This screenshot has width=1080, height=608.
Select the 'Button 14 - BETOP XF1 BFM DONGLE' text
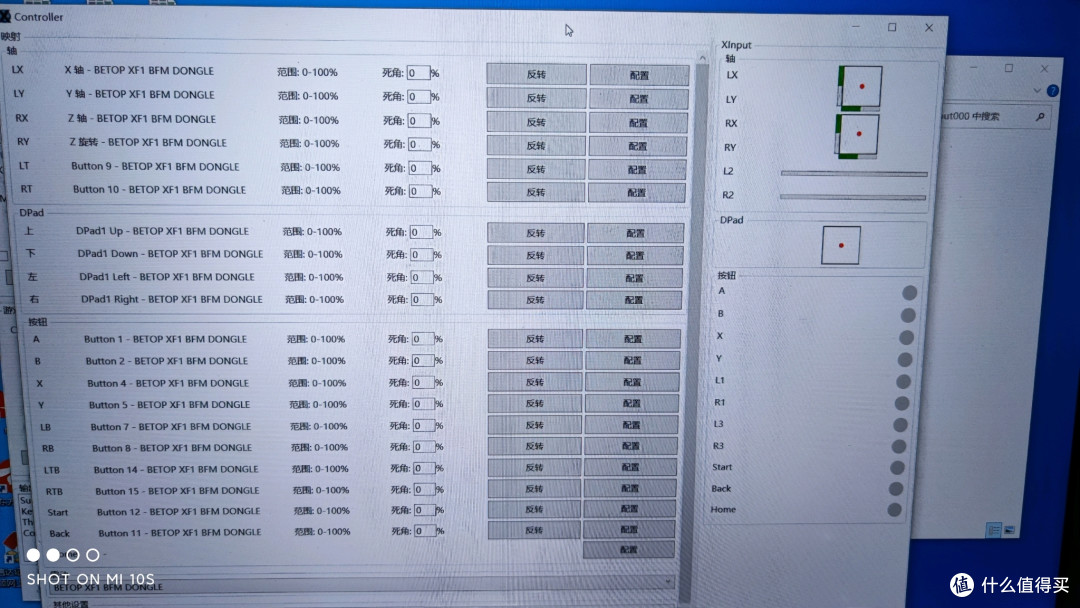(176, 469)
